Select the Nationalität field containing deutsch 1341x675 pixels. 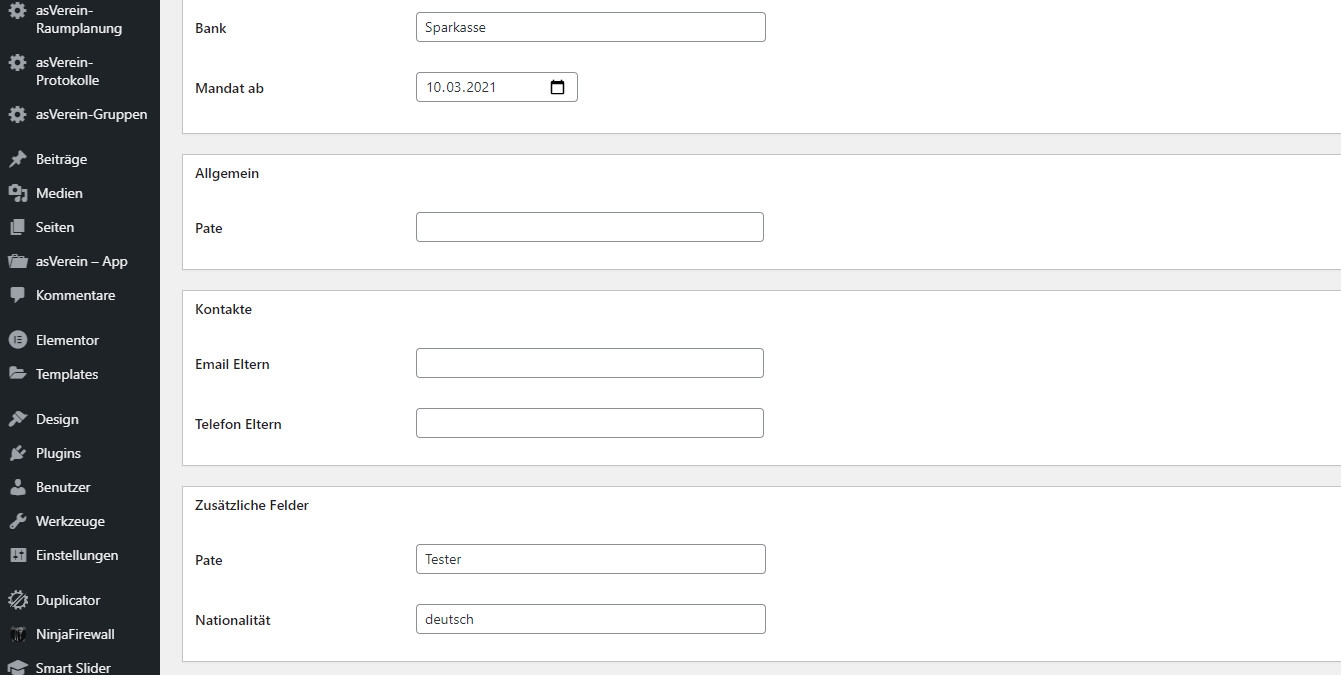590,619
